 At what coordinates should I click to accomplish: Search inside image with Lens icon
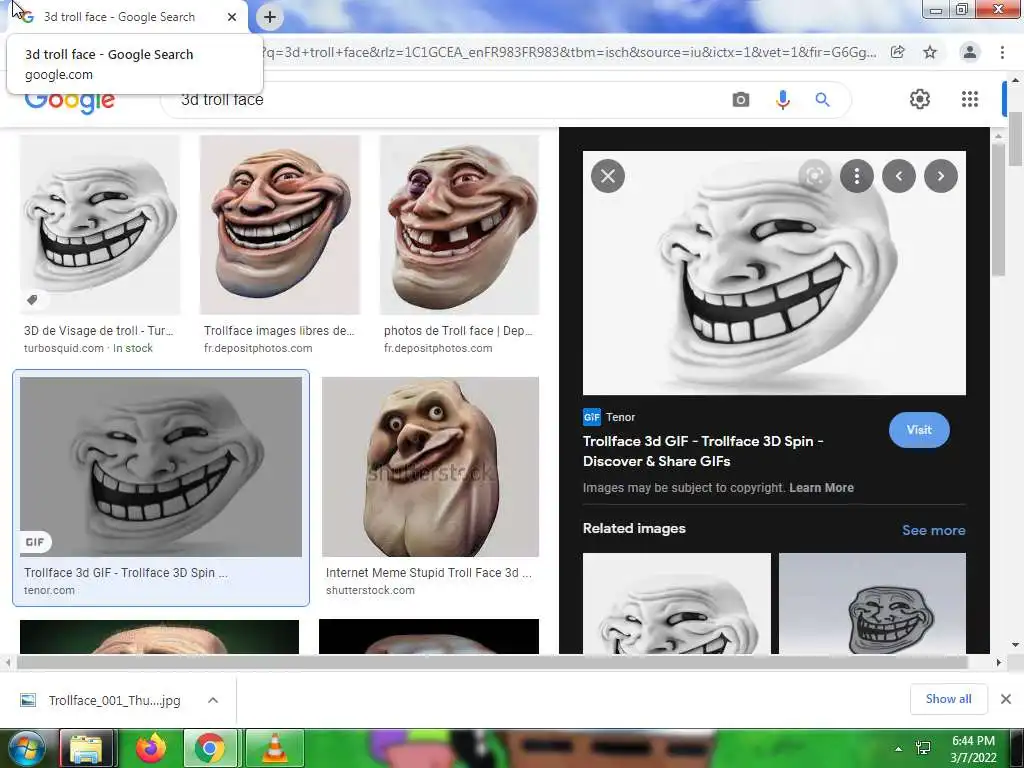coord(815,176)
